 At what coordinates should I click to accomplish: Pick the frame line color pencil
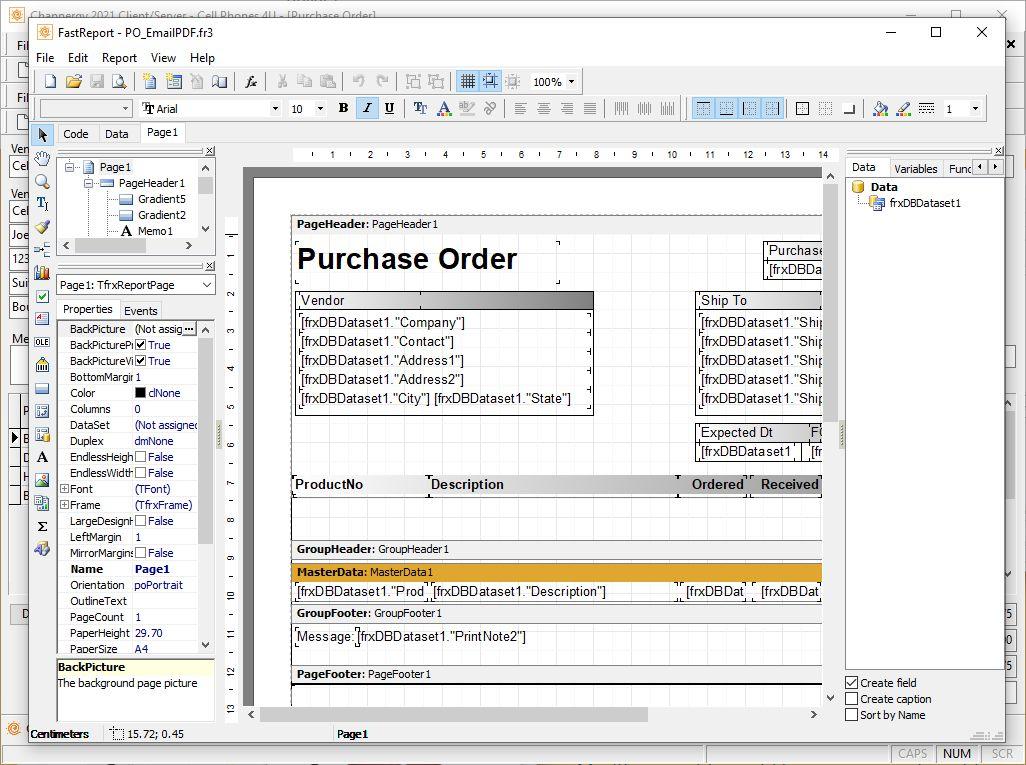pos(903,108)
